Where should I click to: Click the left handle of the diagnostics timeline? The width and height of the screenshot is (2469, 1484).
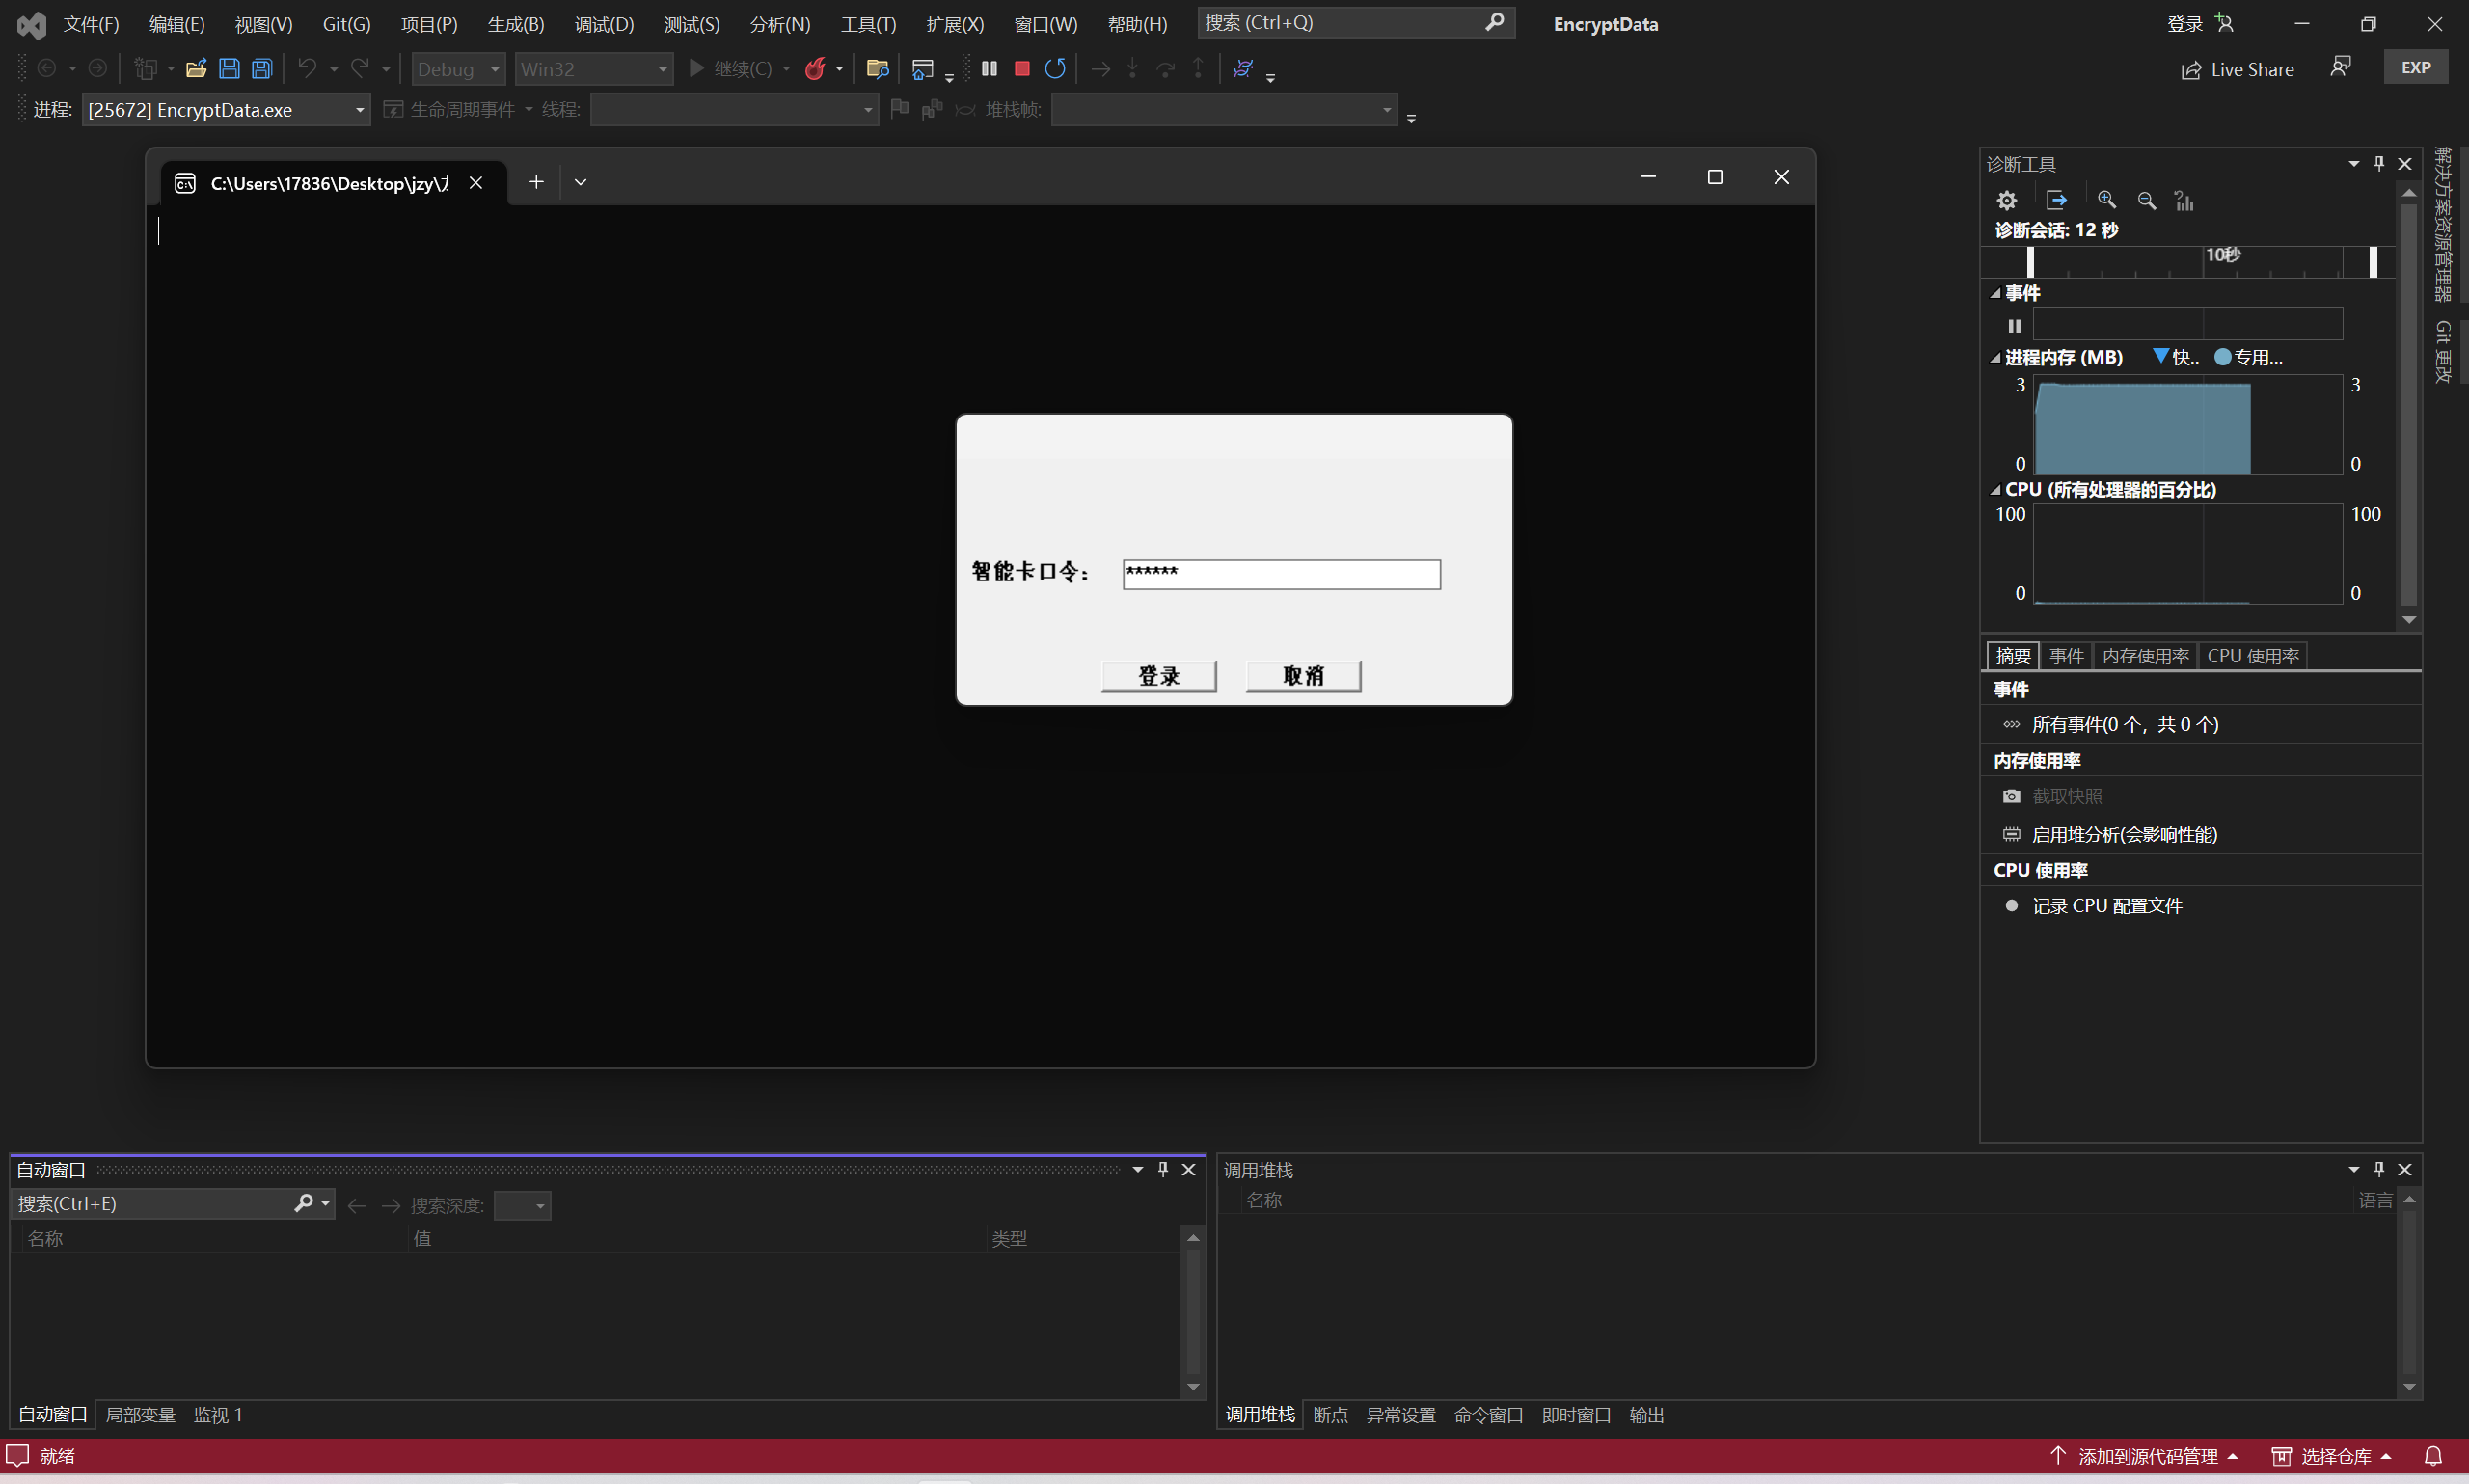pyautogui.click(x=2030, y=261)
